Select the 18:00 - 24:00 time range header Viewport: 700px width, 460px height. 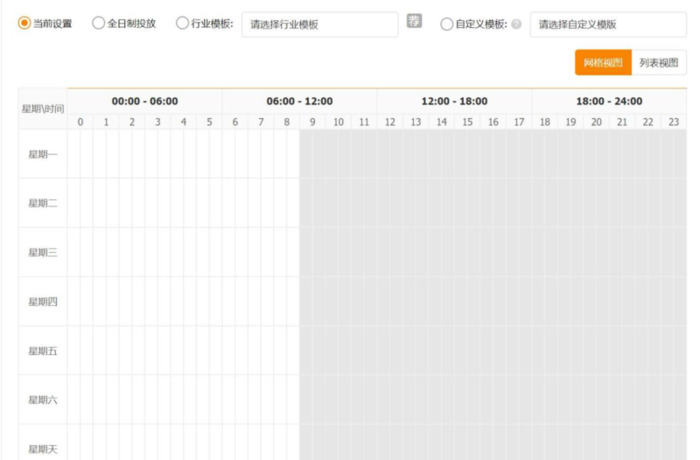[x=609, y=101]
